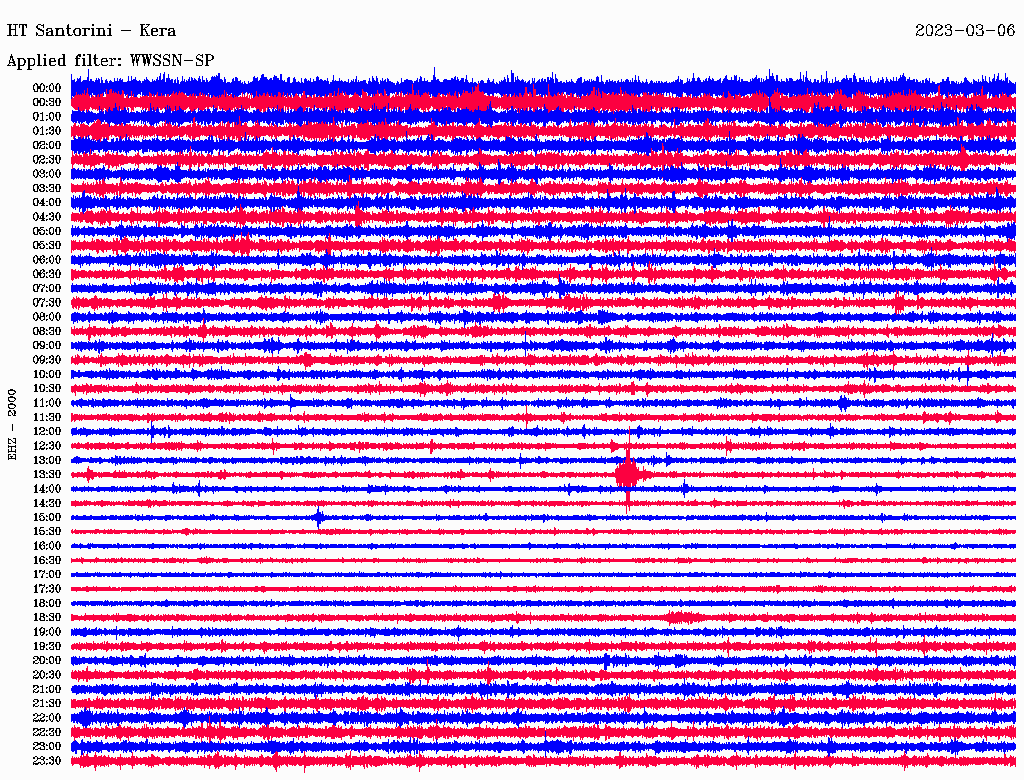
Task: Select the 18:00 time label
Action: pyautogui.click(x=47, y=604)
